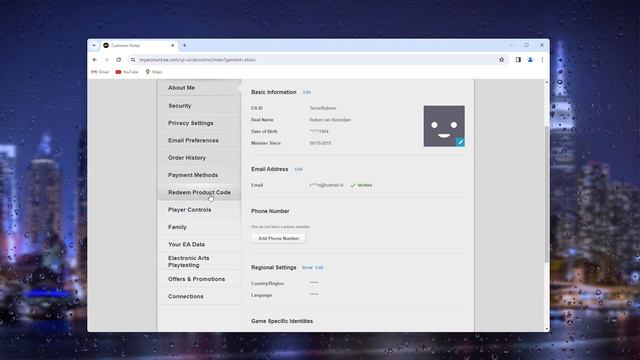The width and height of the screenshot is (640, 360).
Task: Open the YouTube bookmark
Action: pyautogui.click(x=127, y=72)
